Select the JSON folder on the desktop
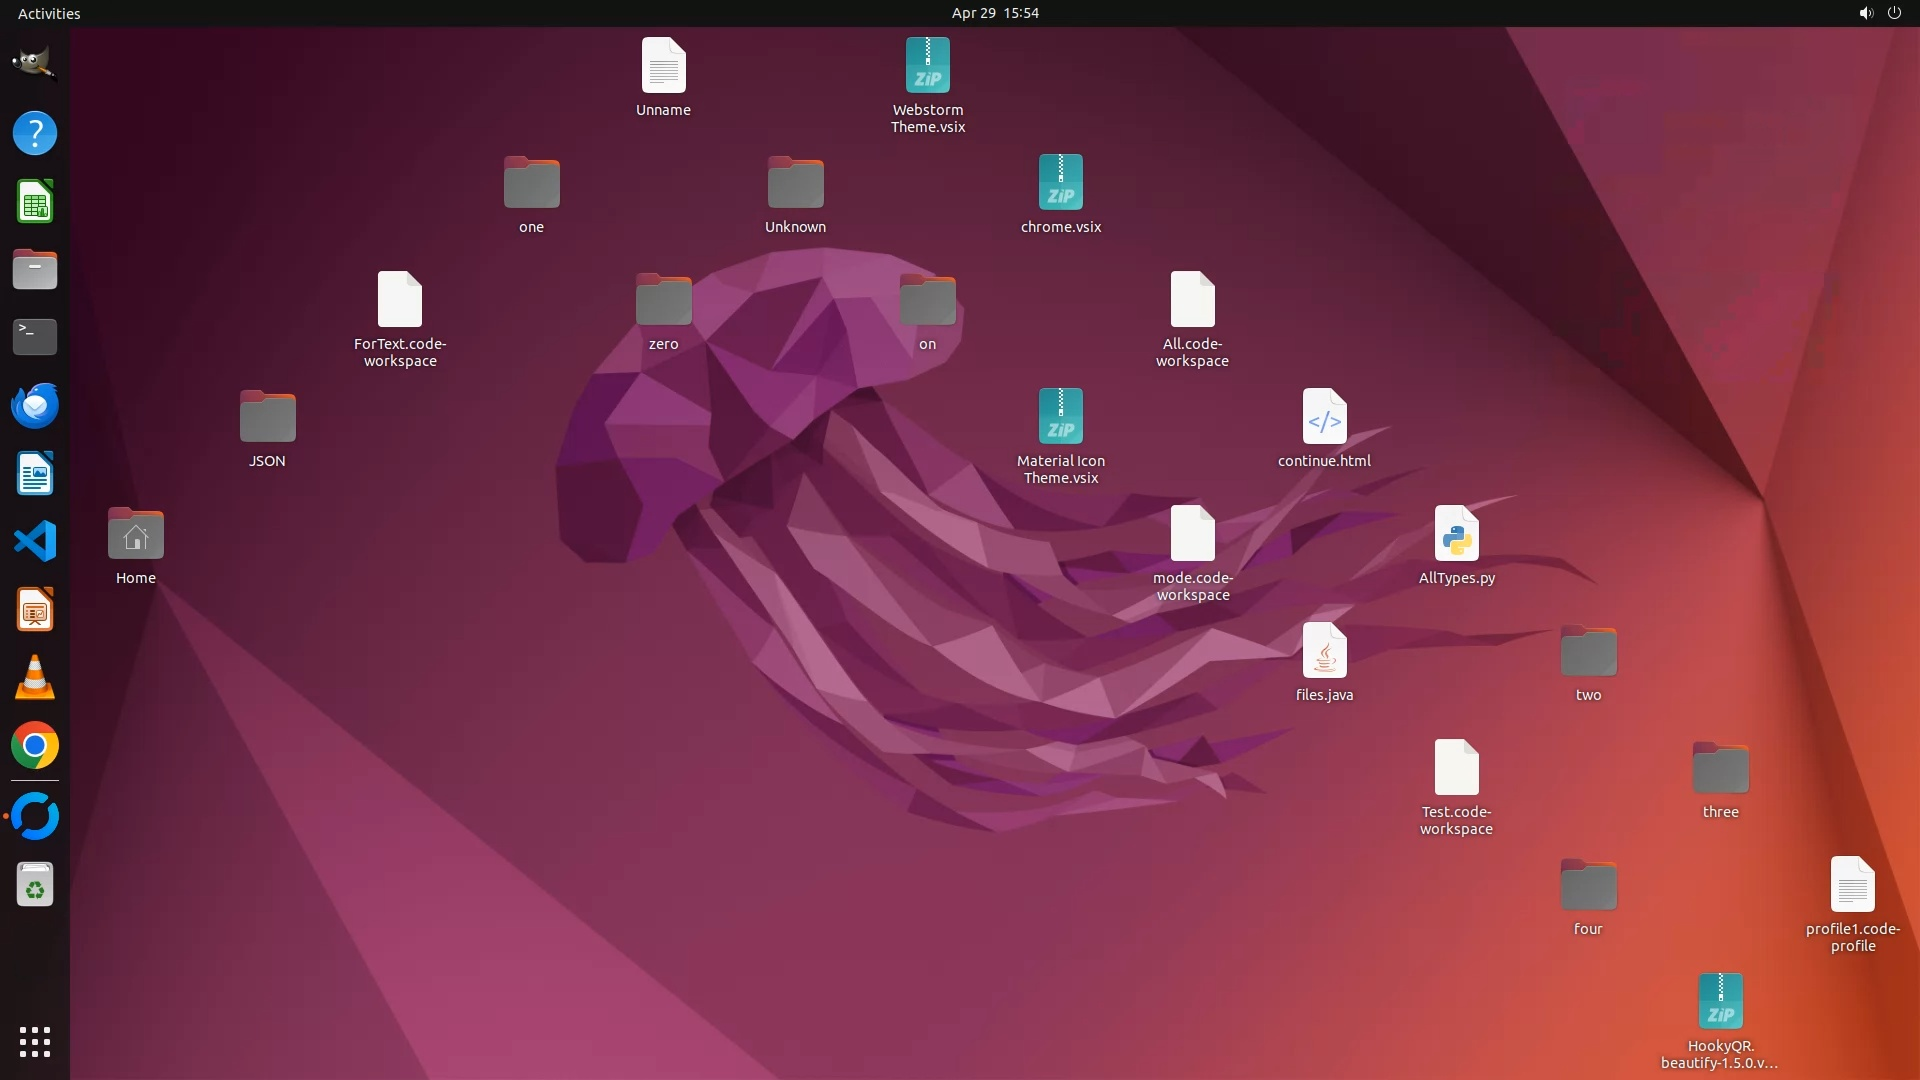 (x=267, y=417)
